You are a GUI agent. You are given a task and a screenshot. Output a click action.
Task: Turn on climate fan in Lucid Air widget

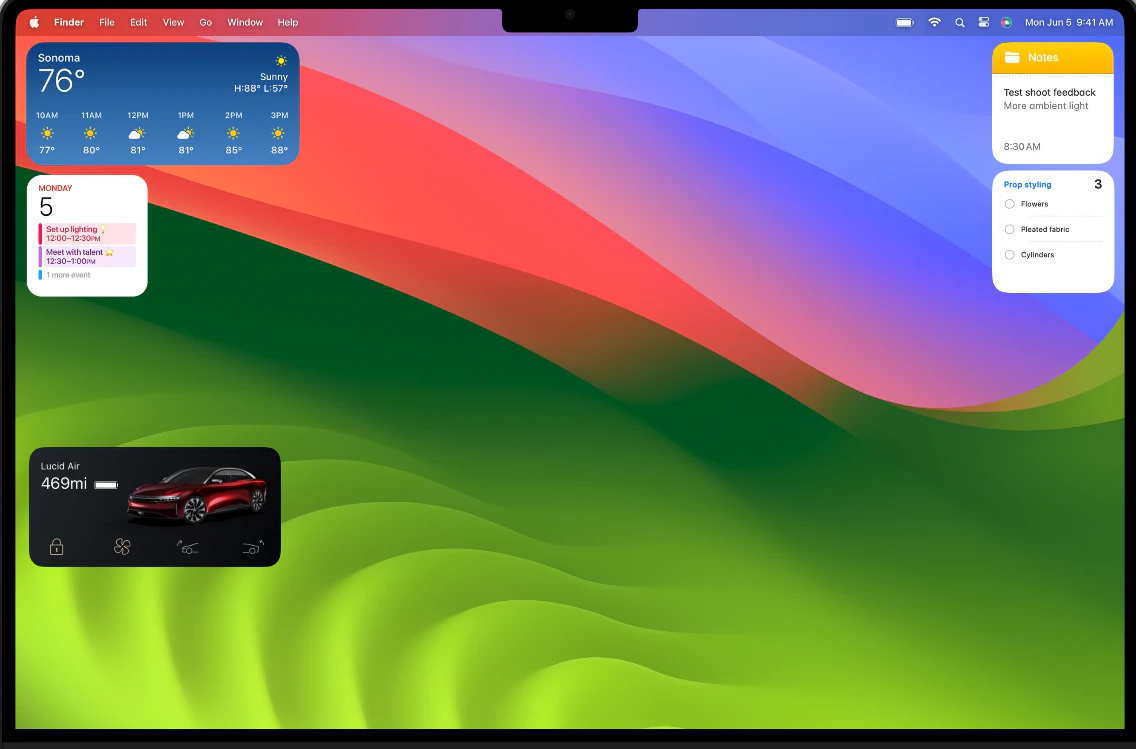(x=122, y=547)
